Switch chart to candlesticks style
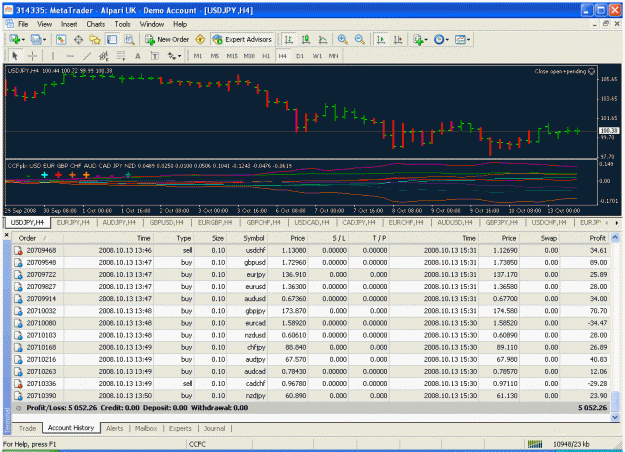This screenshot has width=625, height=452. click(306, 39)
